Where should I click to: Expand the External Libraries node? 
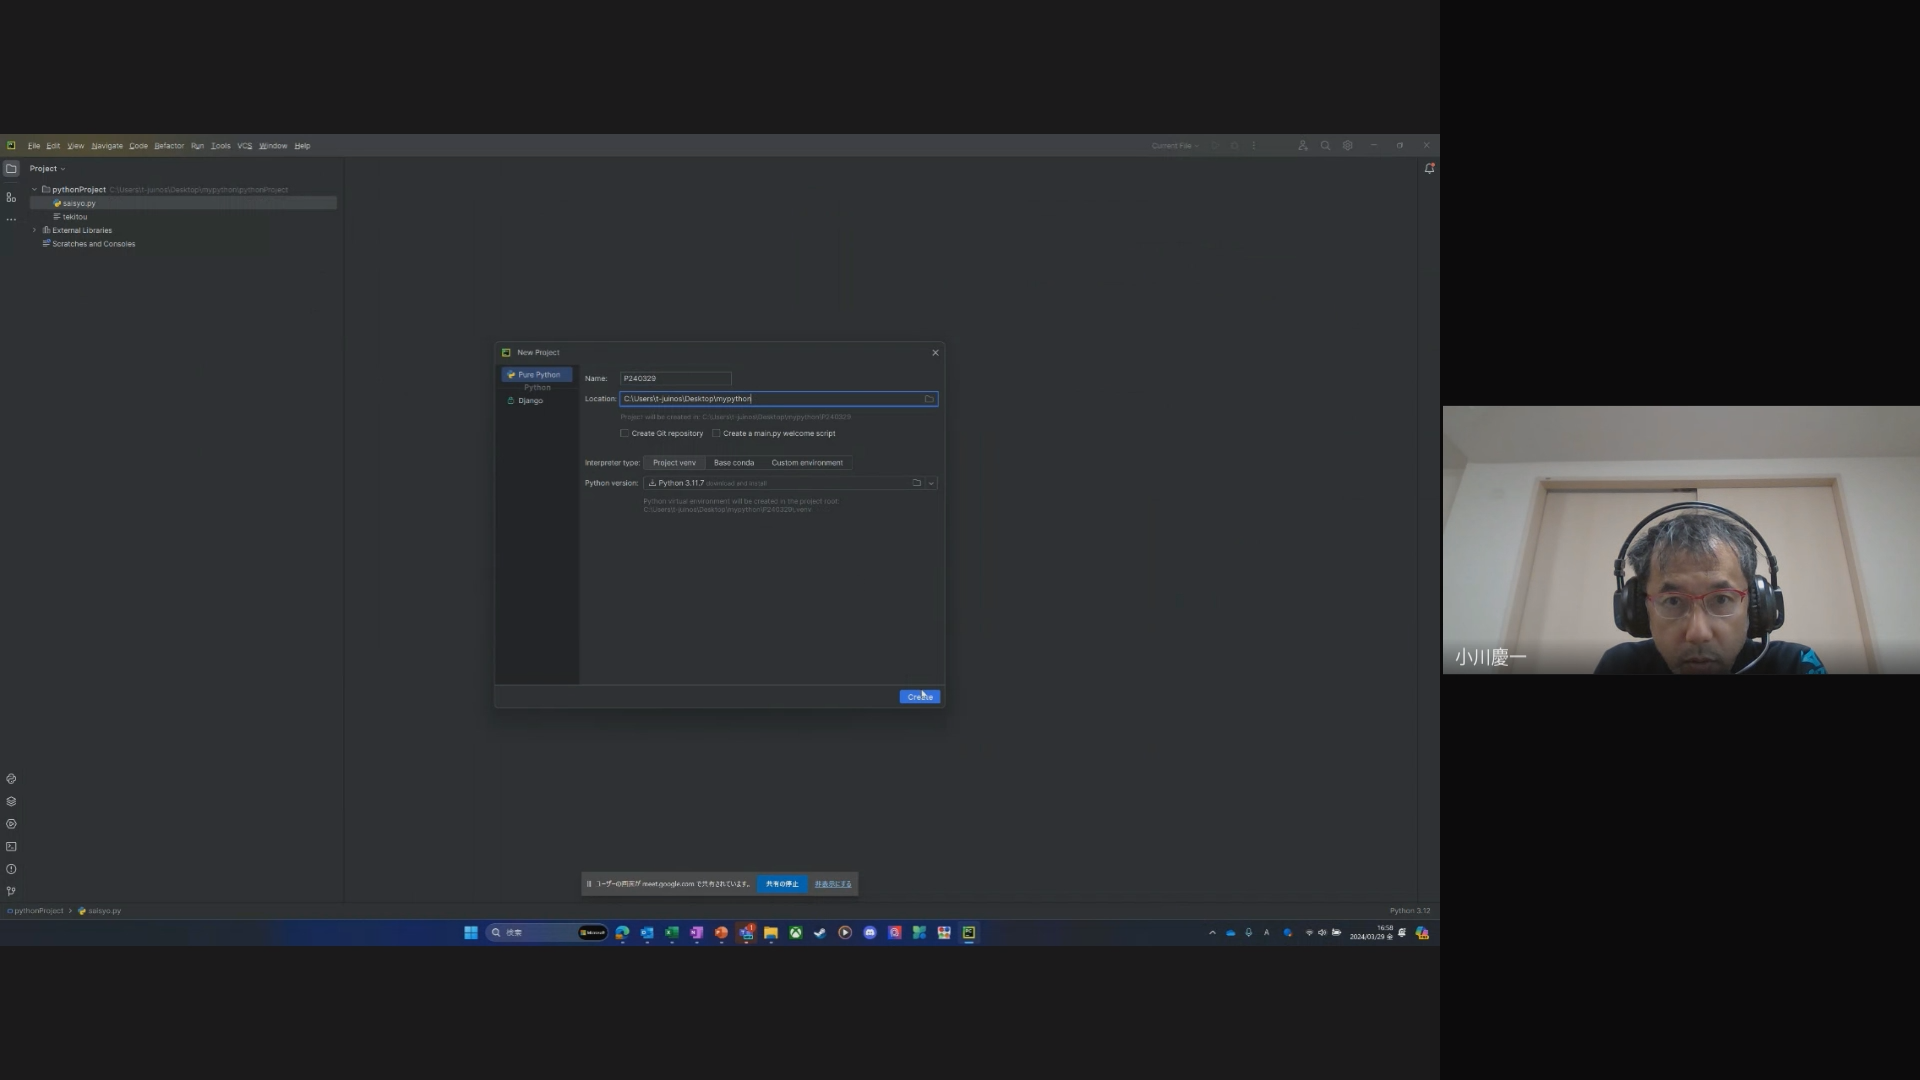pos(34,230)
